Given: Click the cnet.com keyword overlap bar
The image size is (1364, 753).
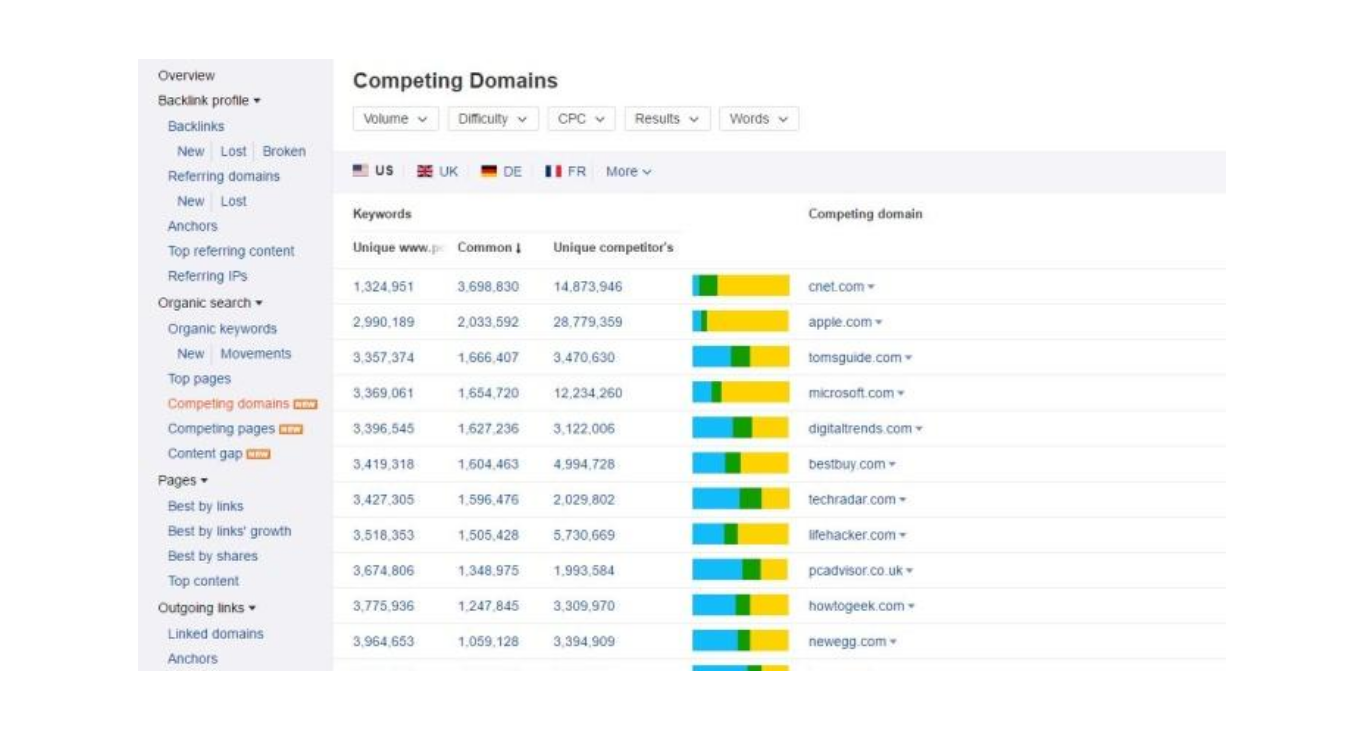Looking at the screenshot, I should coord(740,286).
